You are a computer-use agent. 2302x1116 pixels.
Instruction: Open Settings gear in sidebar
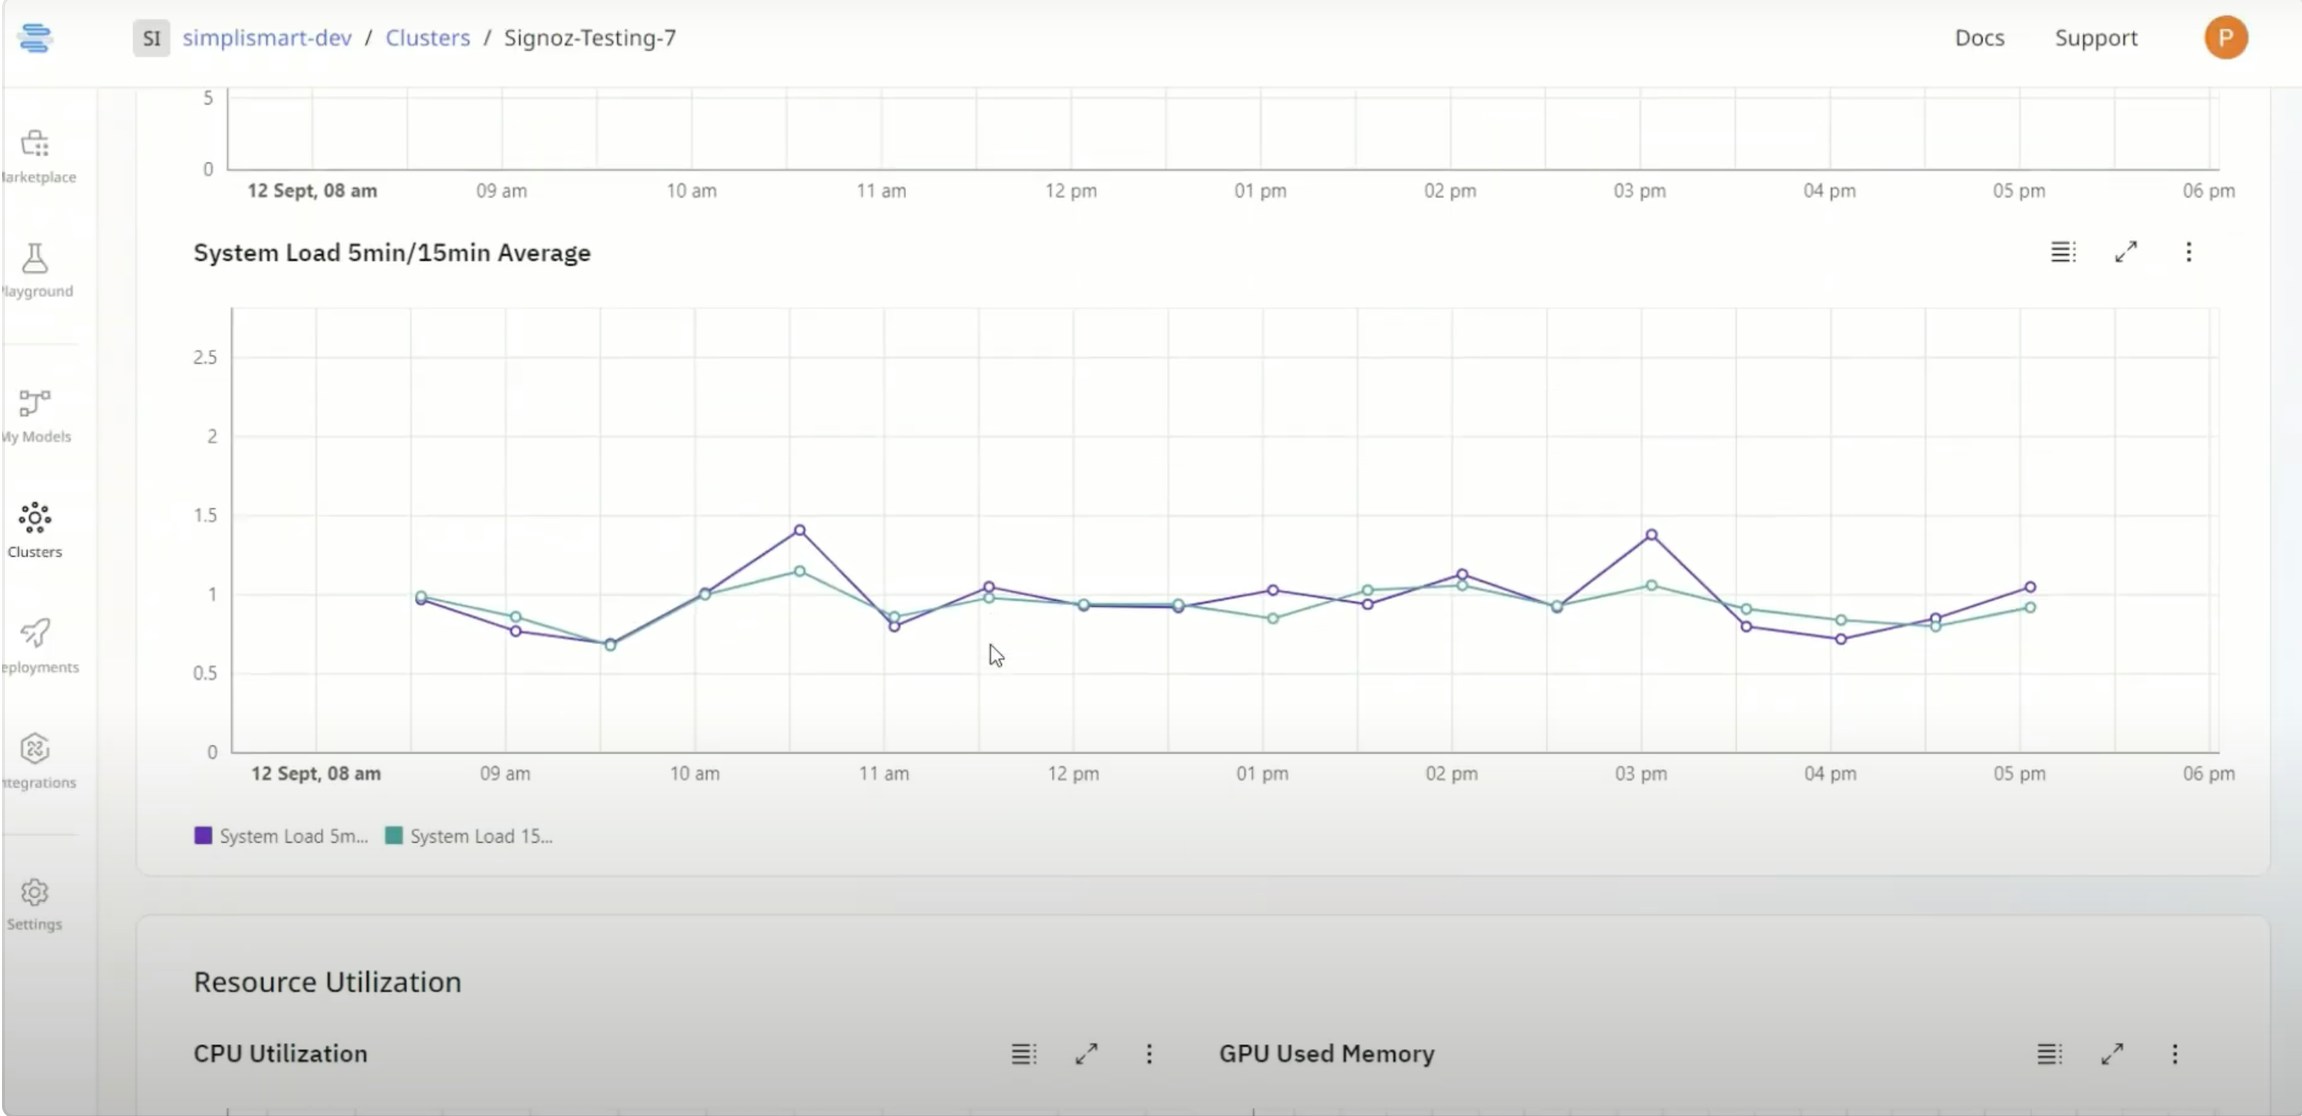(35, 893)
